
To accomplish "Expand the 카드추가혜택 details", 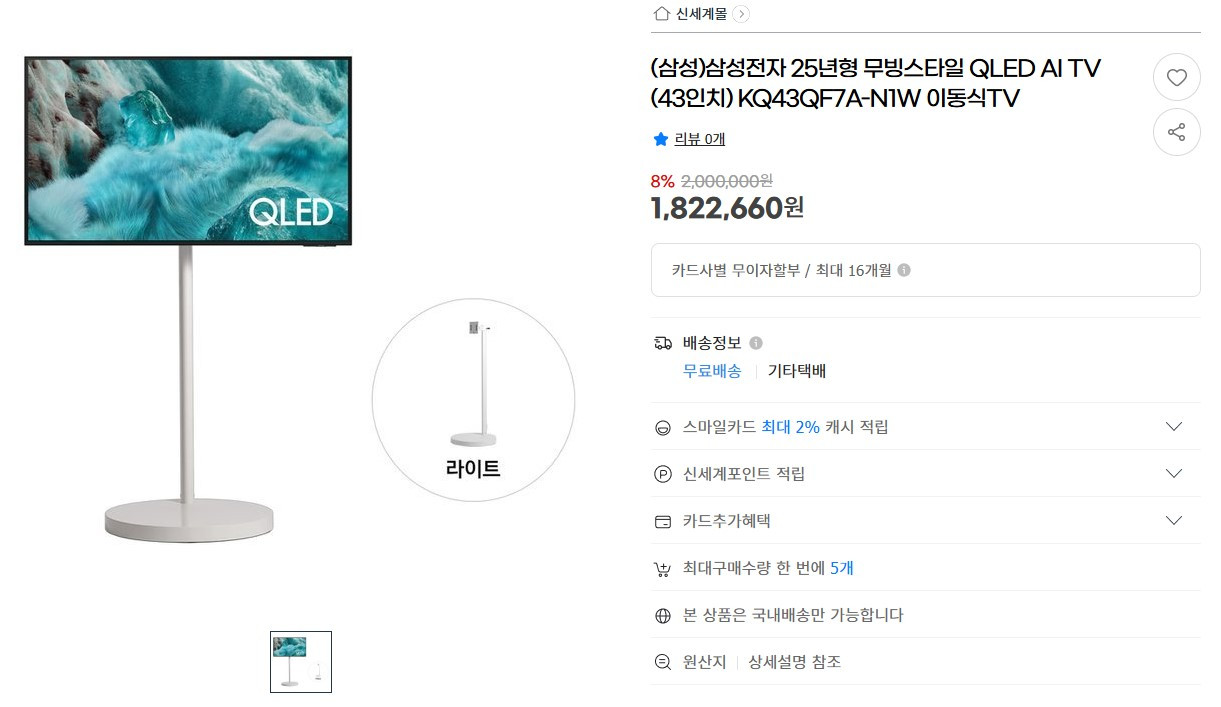I will [x=1174, y=520].
